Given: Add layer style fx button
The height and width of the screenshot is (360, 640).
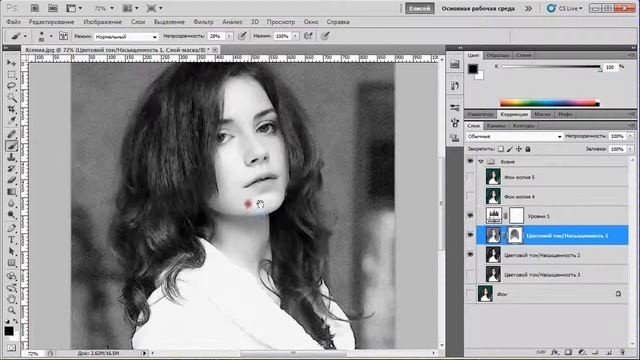Looking at the screenshot, I should coord(554,352).
